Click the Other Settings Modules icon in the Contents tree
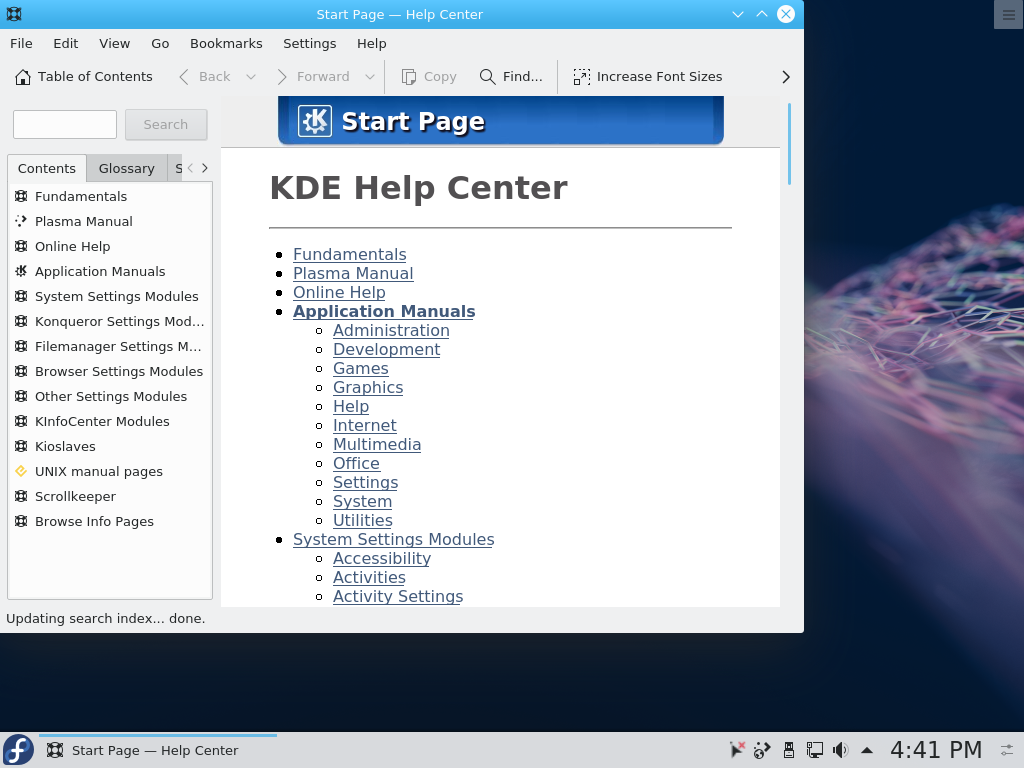The image size is (1024, 768). click(22, 396)
